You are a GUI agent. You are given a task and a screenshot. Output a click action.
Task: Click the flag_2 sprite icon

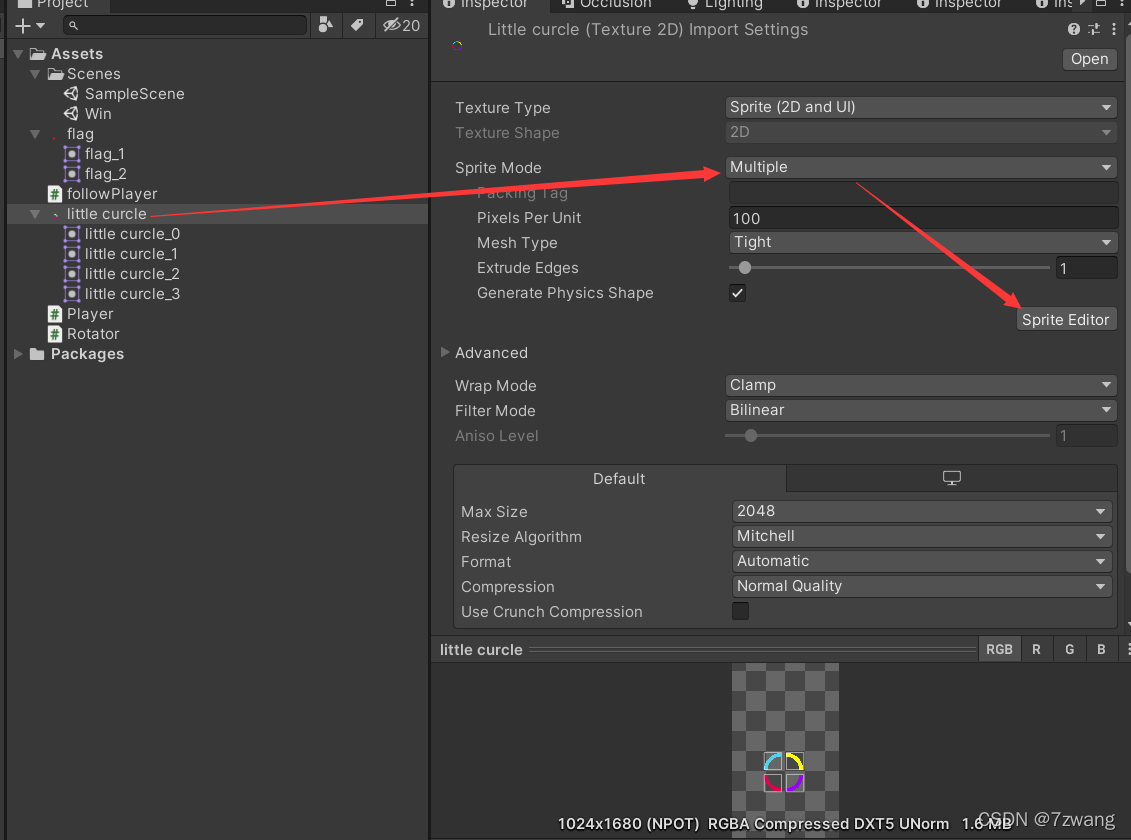[71, 174]
